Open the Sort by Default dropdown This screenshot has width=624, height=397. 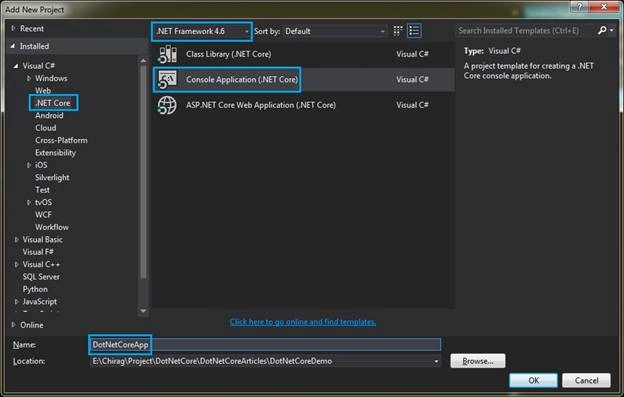coord(335,31)
